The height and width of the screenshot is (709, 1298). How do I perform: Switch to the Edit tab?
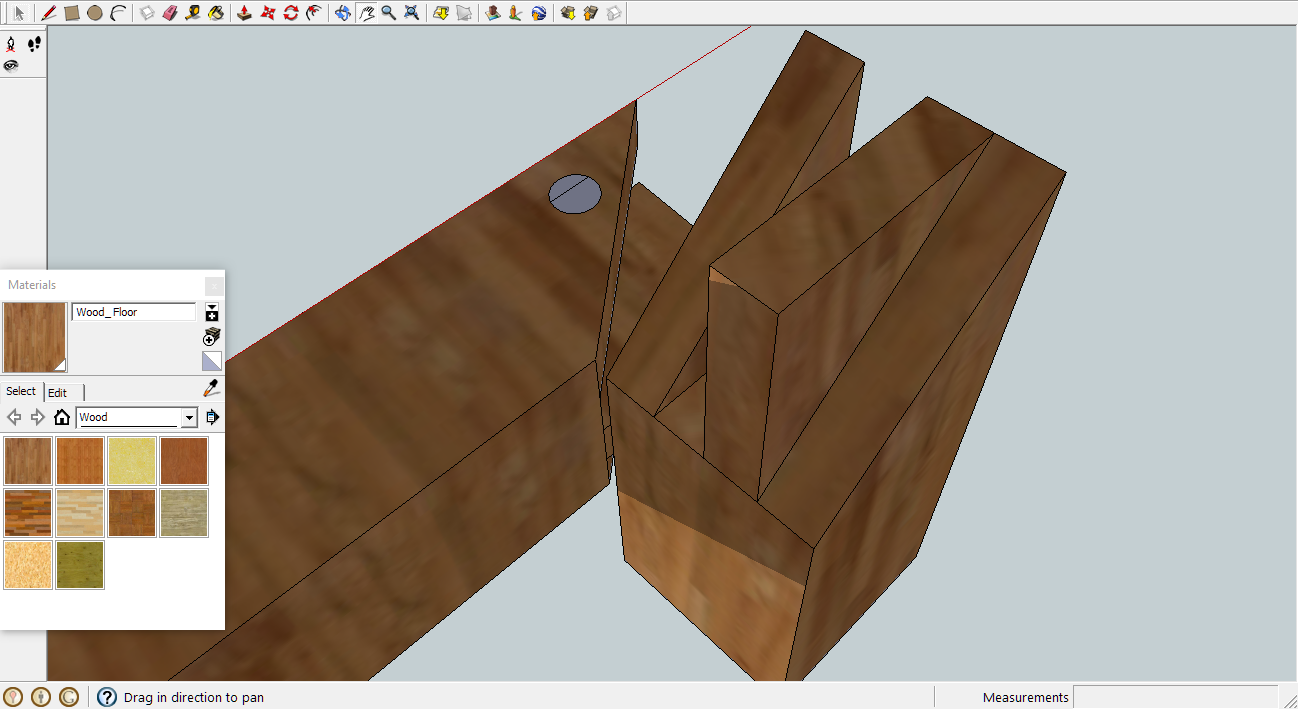click(58, 393)
